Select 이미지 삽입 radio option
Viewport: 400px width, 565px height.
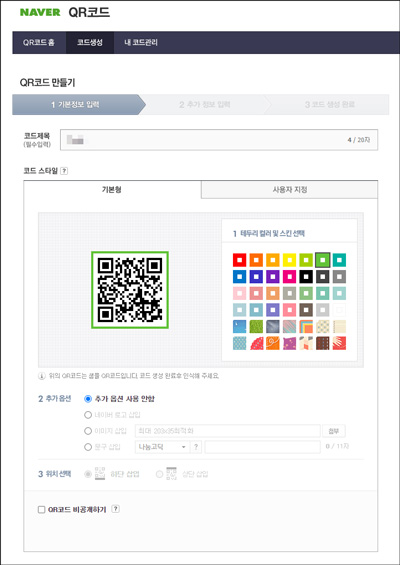(x=88, y=431)
